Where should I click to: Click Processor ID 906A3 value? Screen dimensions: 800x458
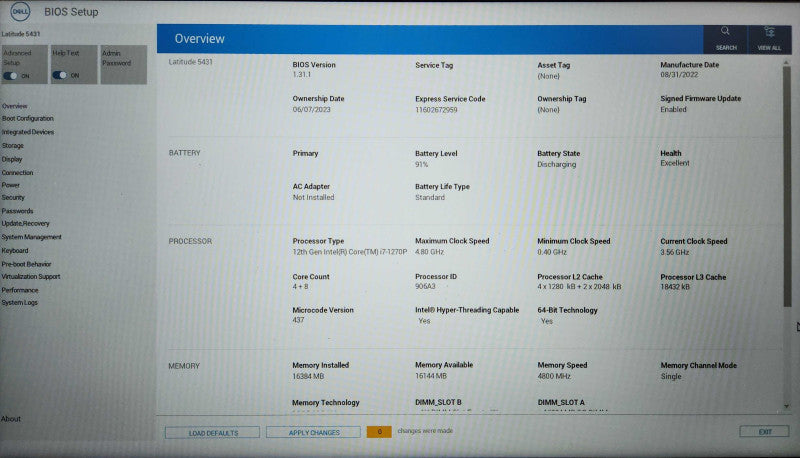pyautogui.click(x=425, y=287)
